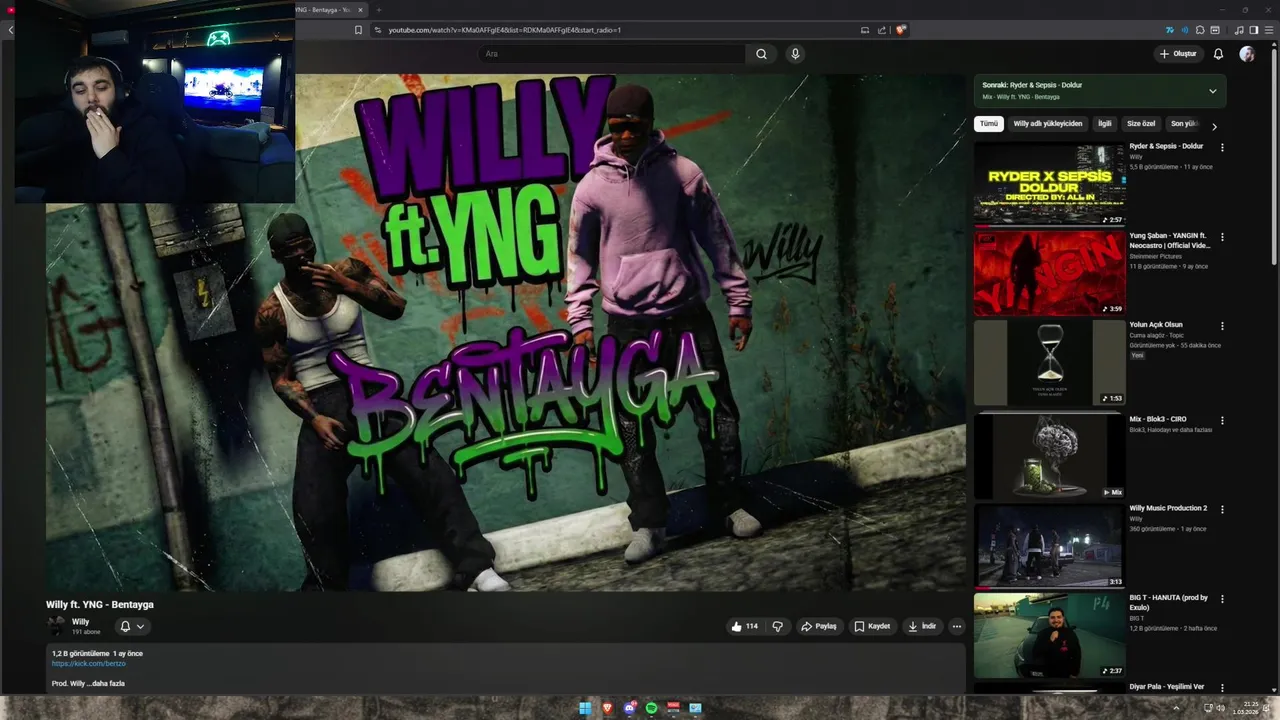Close the Bentayga browser tab
This screenshot has width=1280, height=720.
[x=360, y=10]
